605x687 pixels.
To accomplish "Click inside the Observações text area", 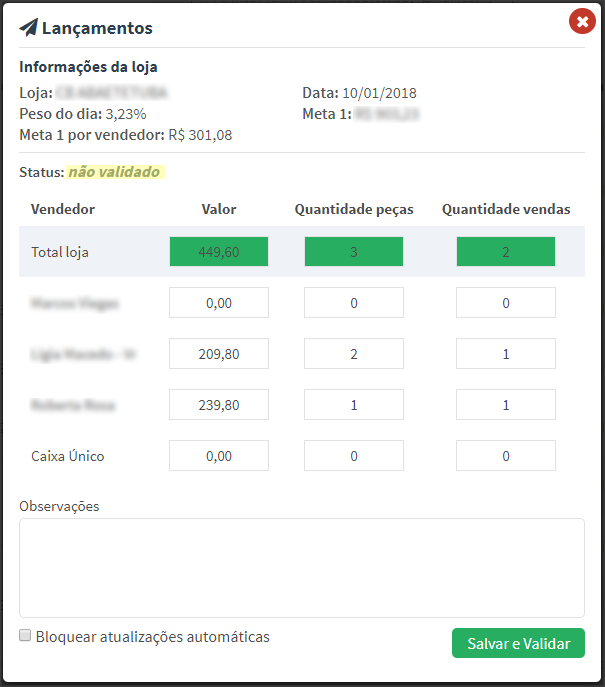I will [x=301, y=567].
